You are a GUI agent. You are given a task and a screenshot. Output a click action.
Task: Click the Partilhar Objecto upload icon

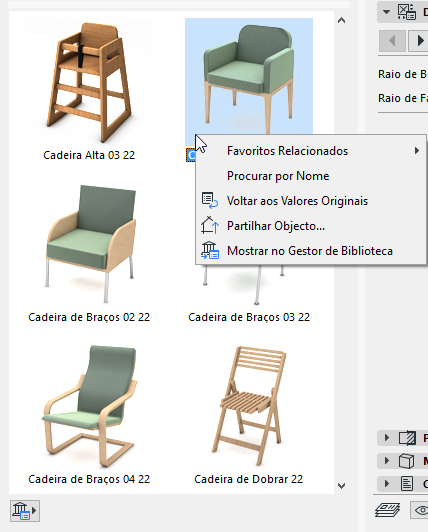click(x=209, y=225)
